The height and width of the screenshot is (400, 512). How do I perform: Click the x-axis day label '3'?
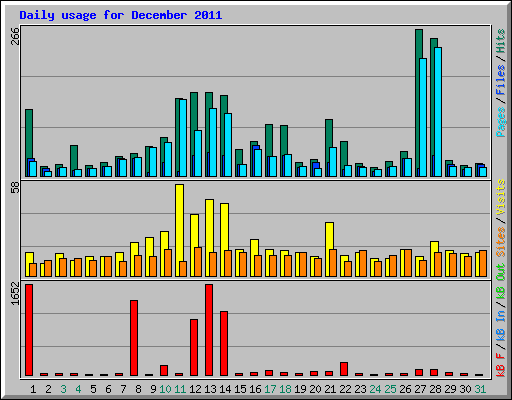click(63, 389)
